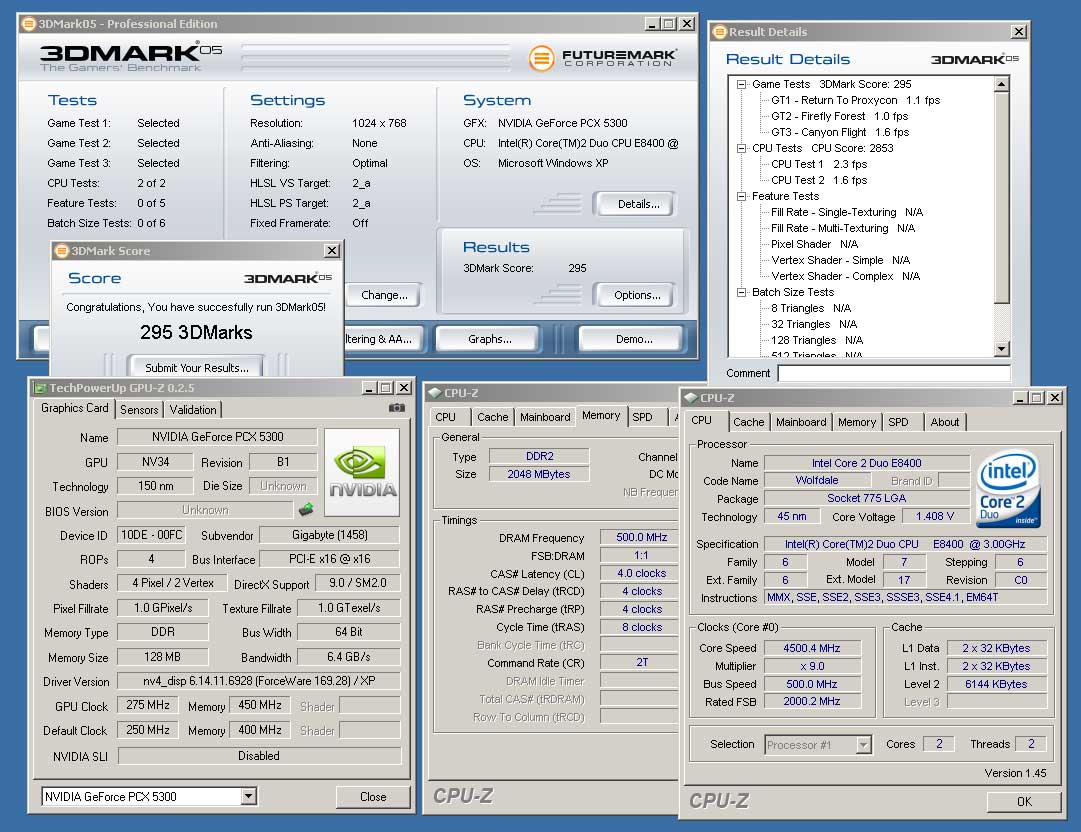Click the Comment input field

(x=894, y=373)
